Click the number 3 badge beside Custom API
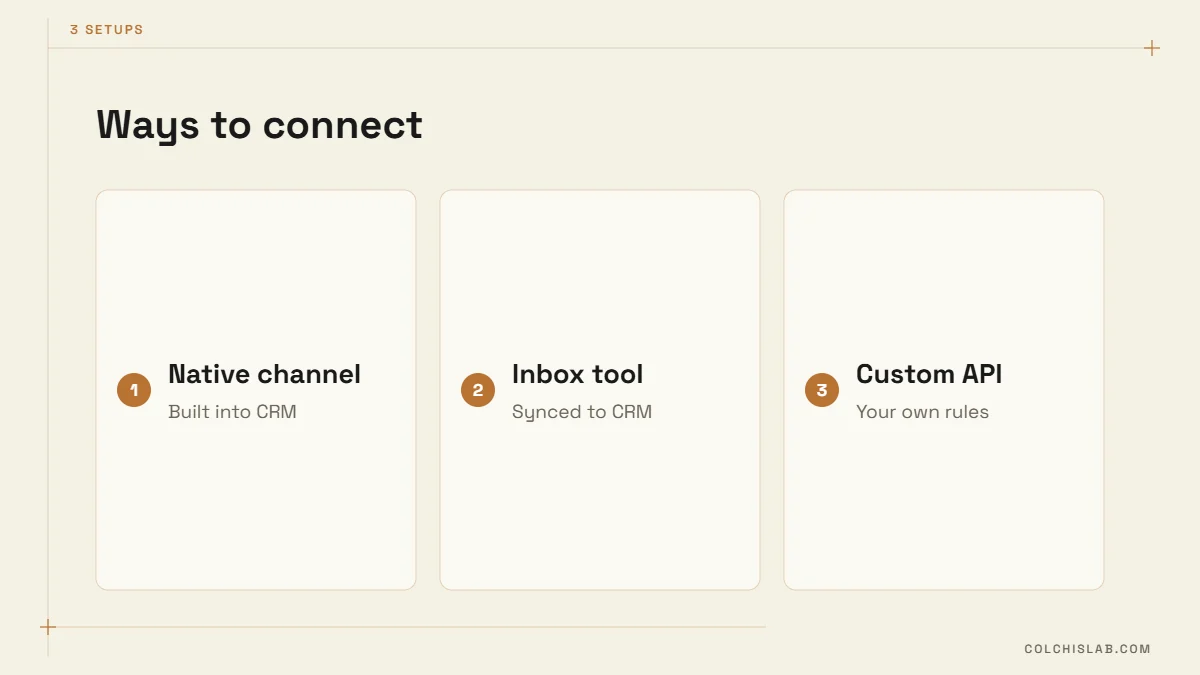Viewport: 1200px width, 675px height. (822, 390)
